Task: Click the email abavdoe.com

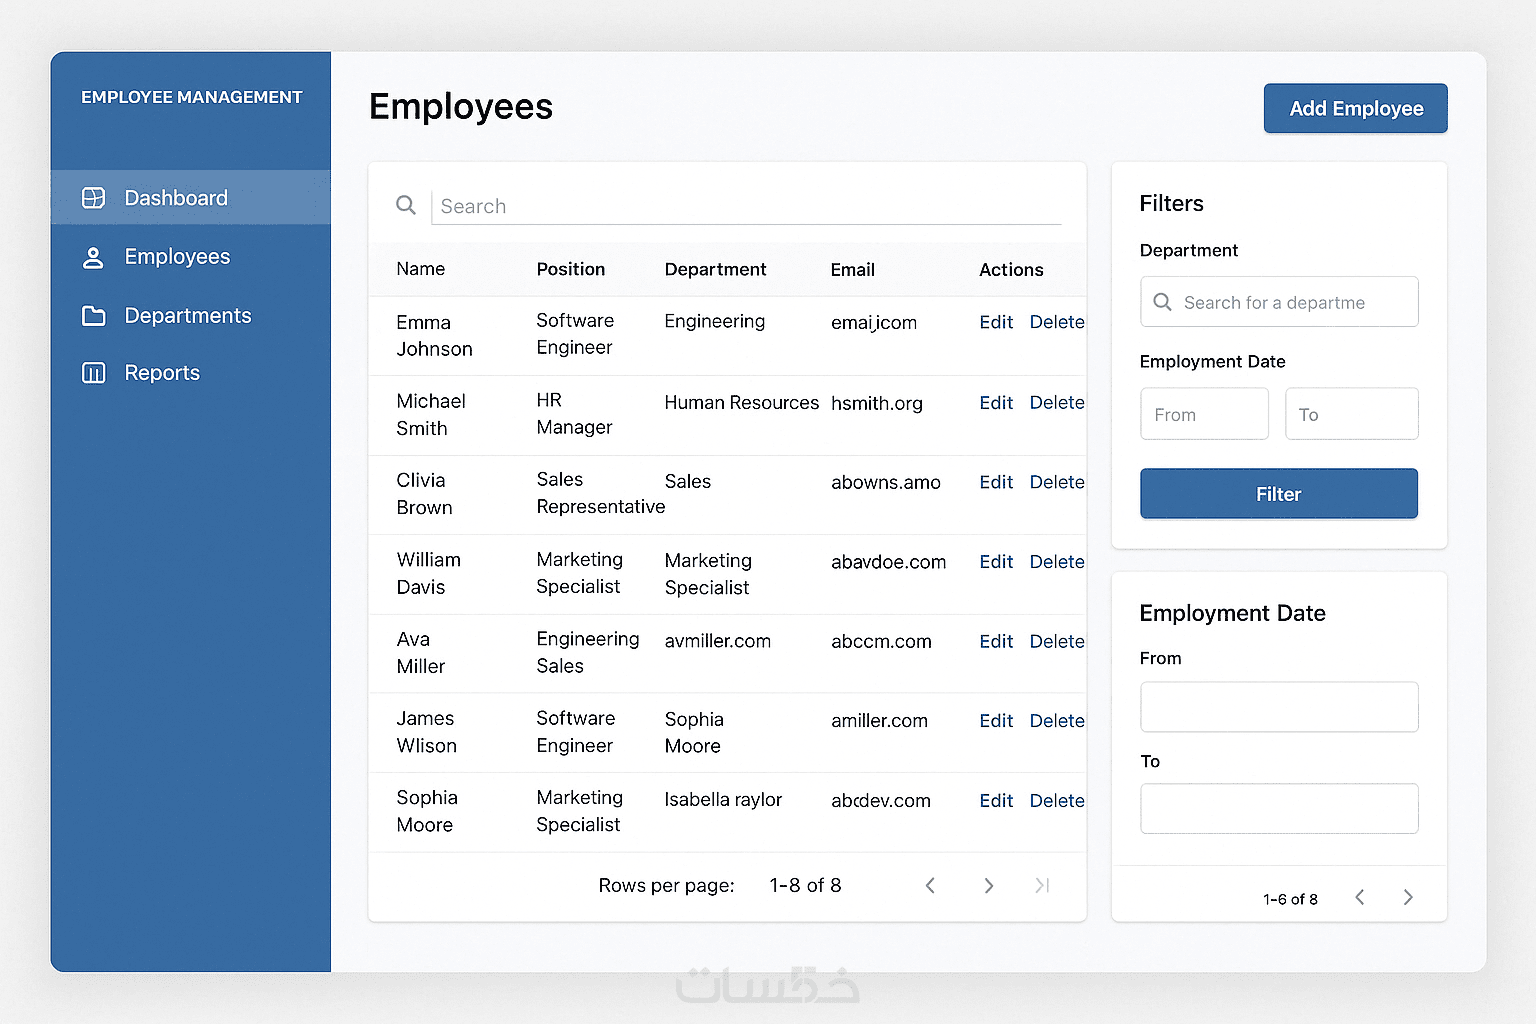Action: coord(889,562)
